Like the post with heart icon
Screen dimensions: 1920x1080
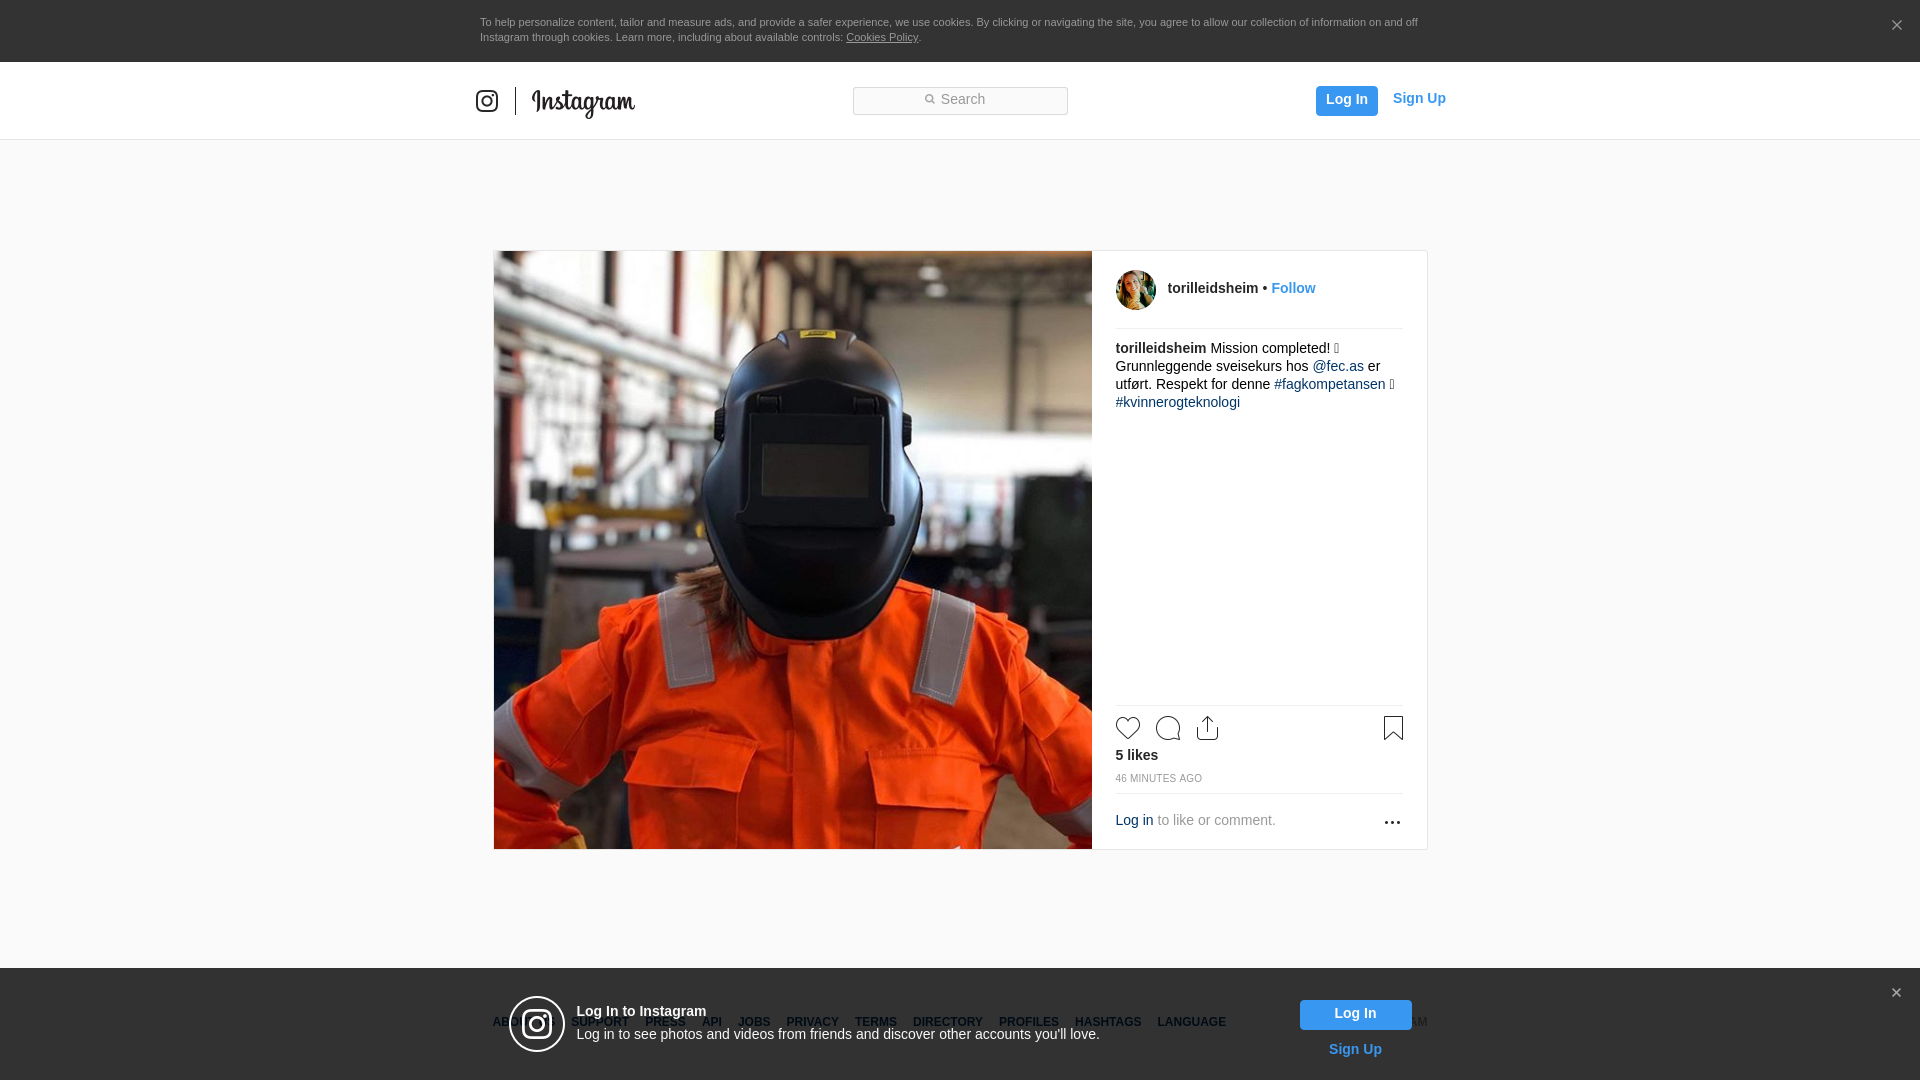tap(1128, 728)
